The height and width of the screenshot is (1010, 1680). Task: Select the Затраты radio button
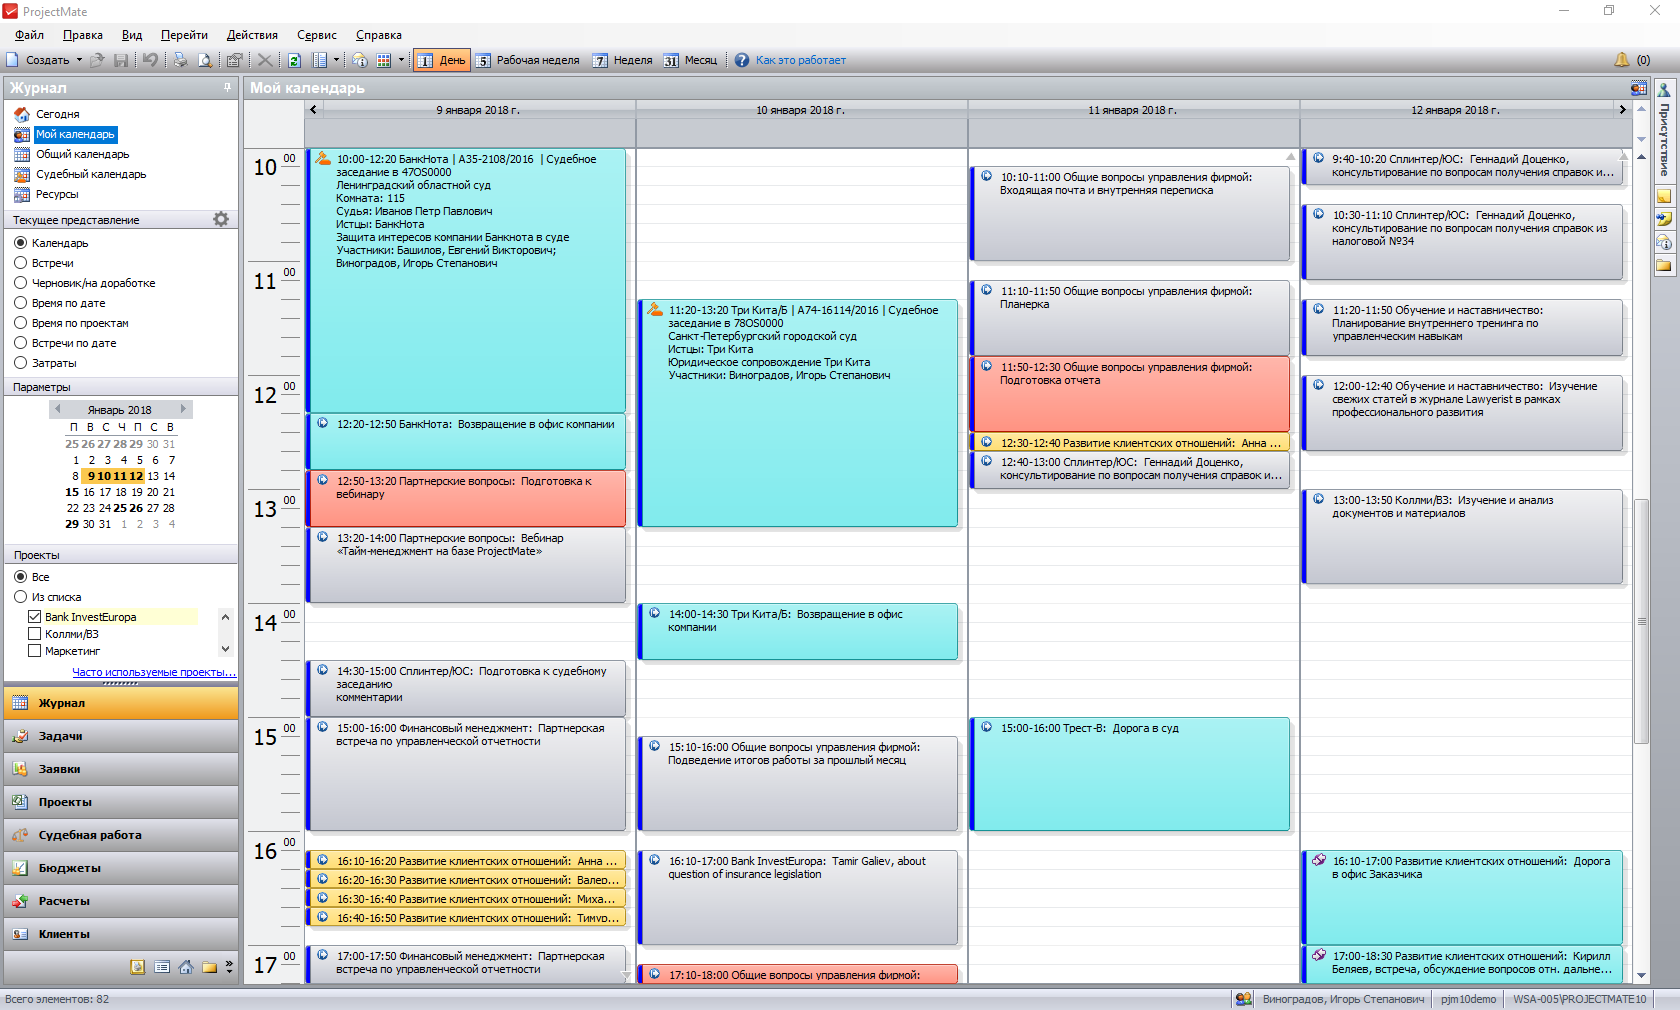(20, 363)
